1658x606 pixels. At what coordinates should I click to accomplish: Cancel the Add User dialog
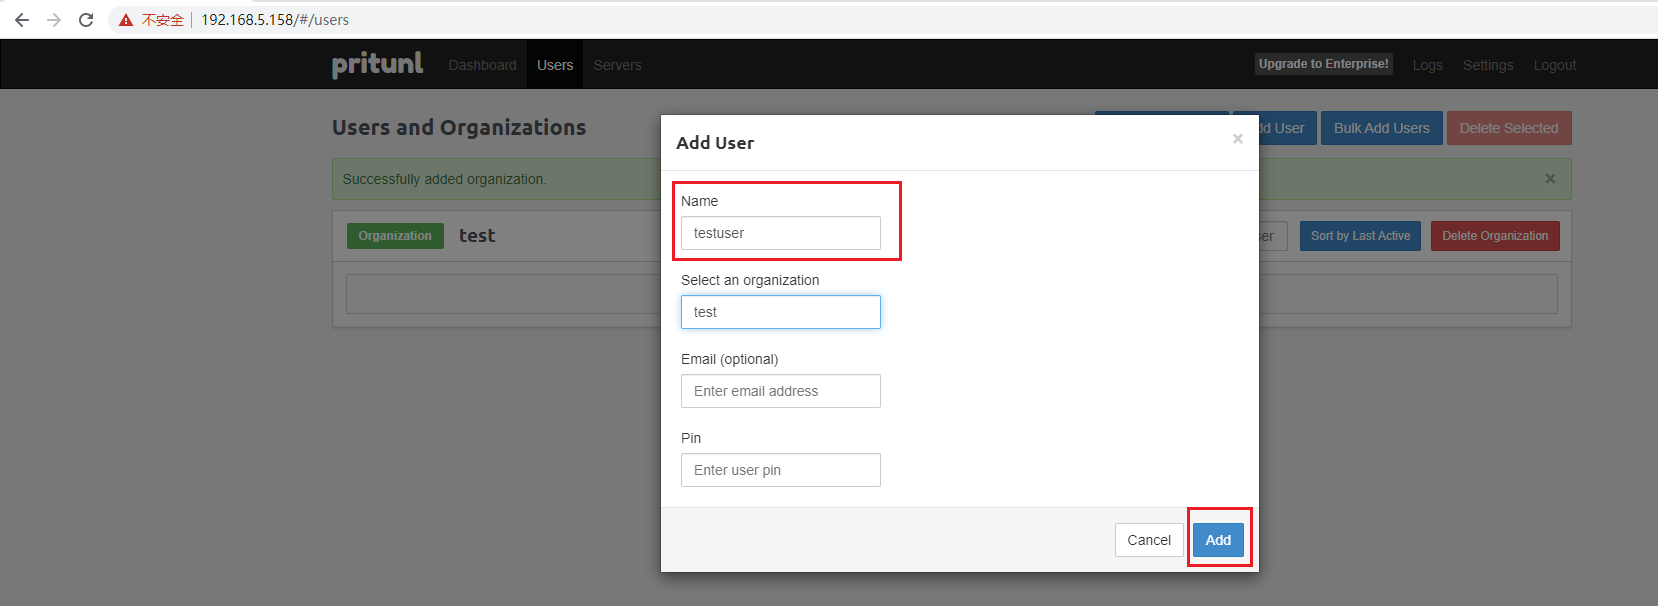[x=1148, y=540]
